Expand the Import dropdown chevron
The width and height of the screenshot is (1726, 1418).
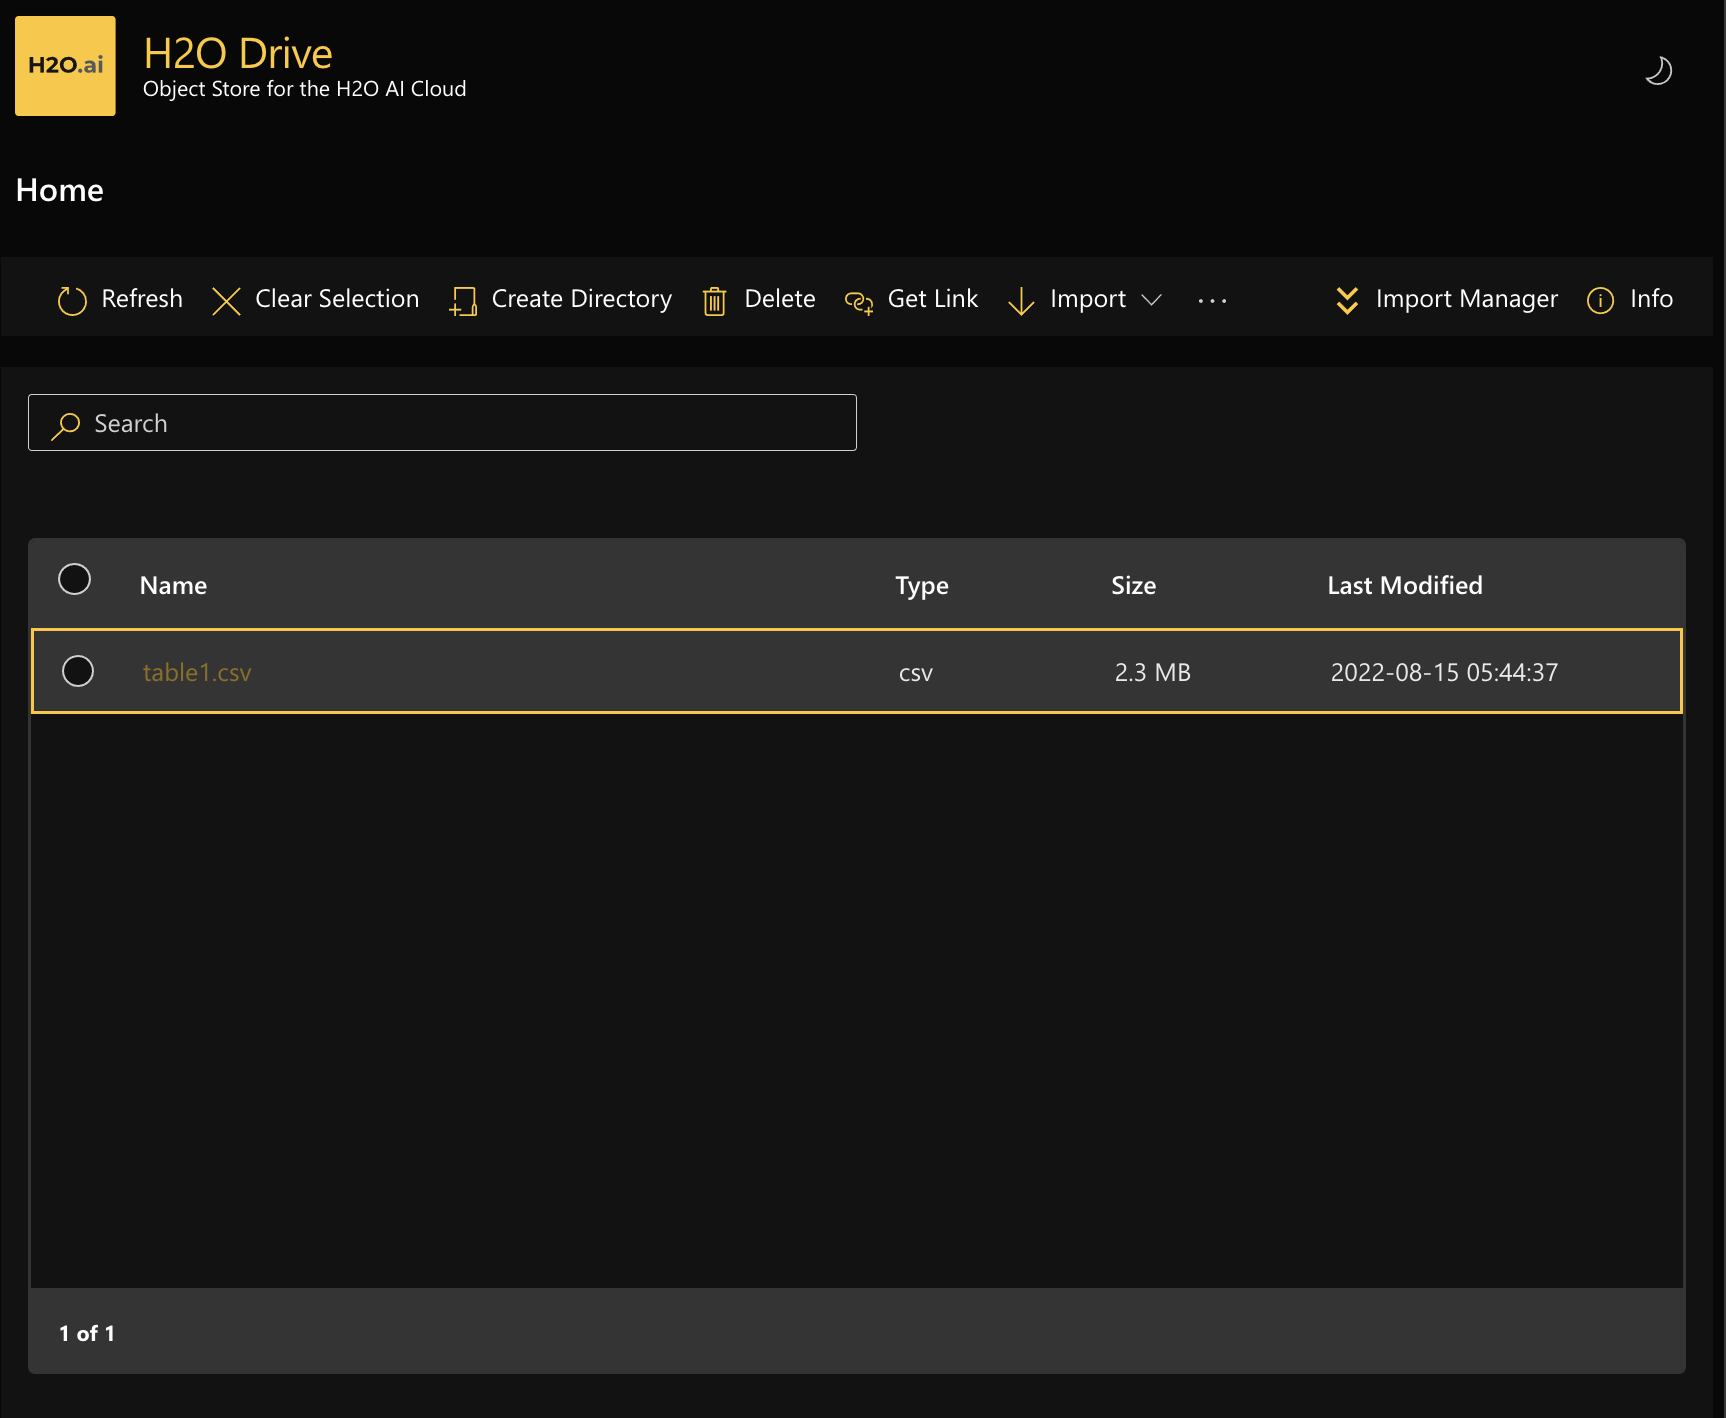point(1152,300)
